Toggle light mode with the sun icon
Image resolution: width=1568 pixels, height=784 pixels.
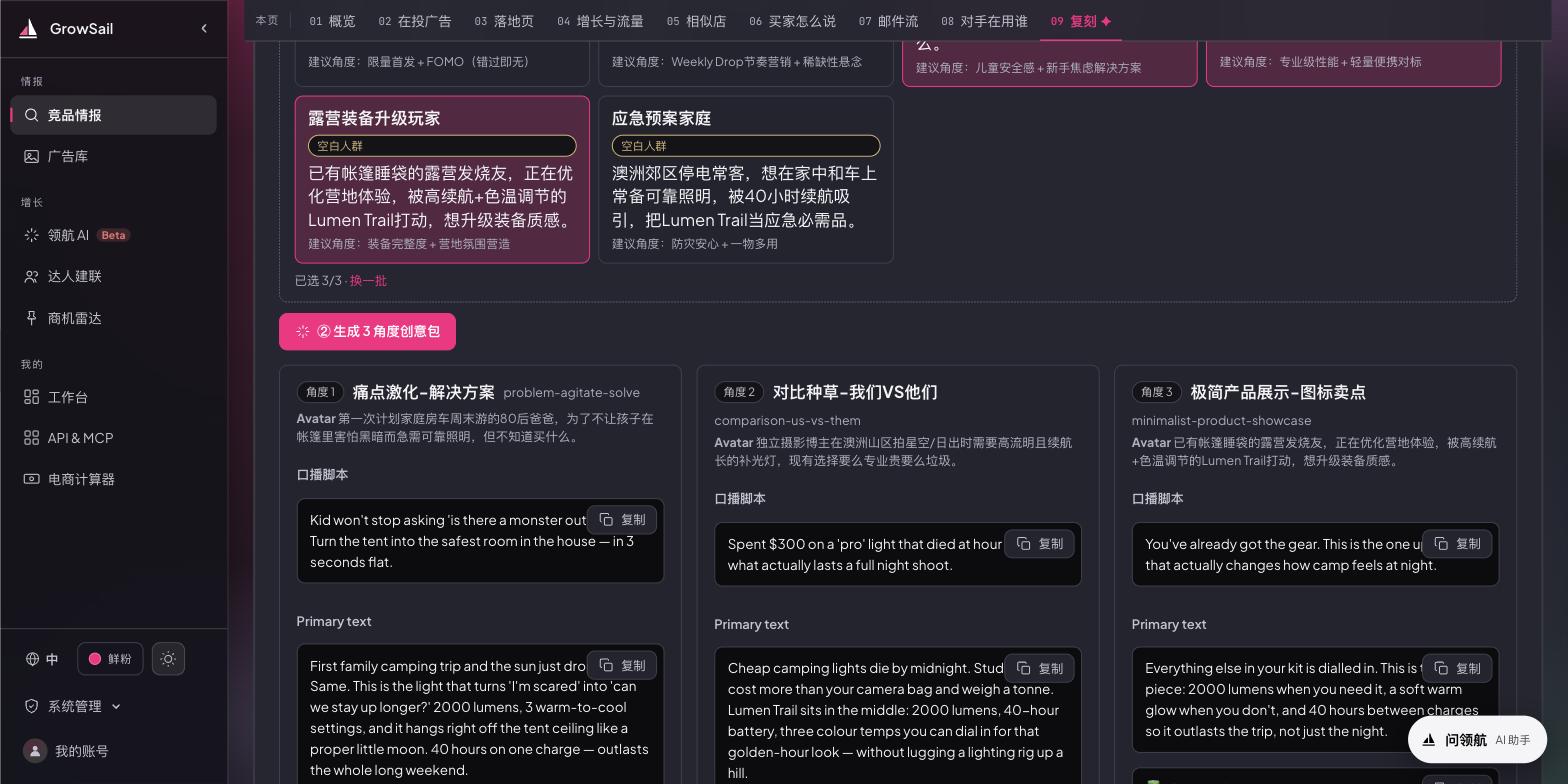click(x=168, y=659)
